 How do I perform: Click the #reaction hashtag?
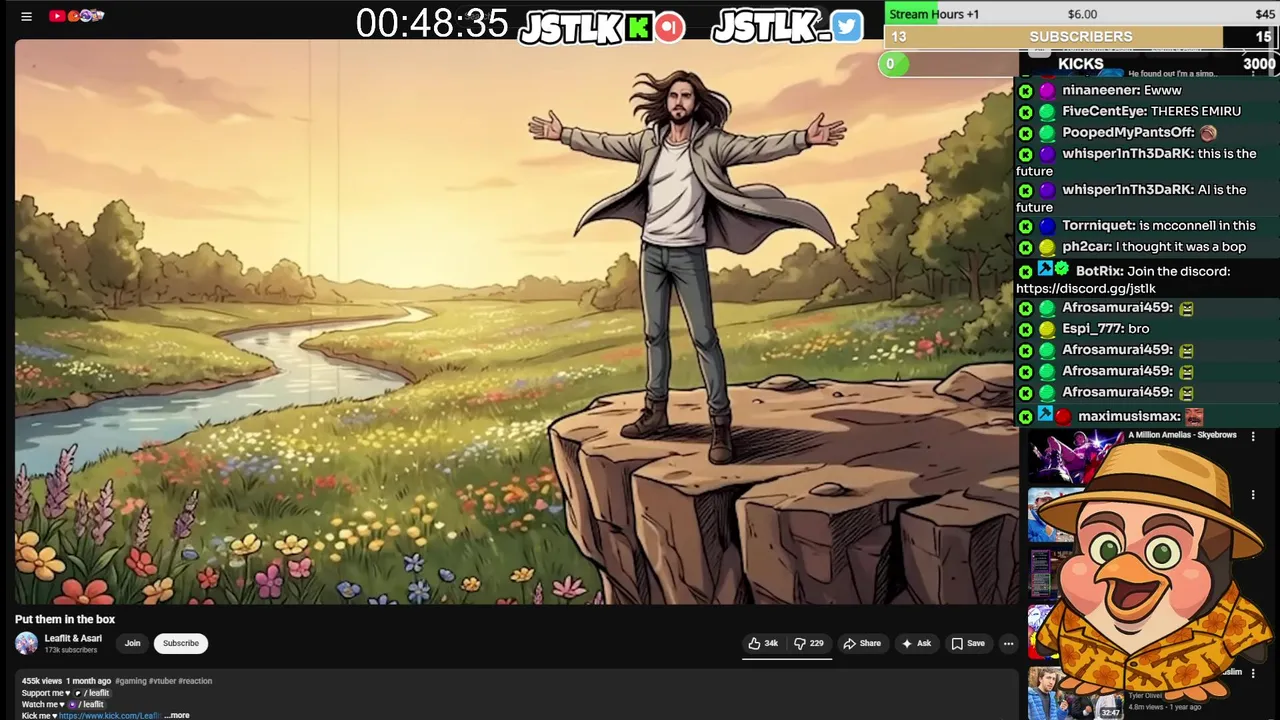tap(195, 681)
